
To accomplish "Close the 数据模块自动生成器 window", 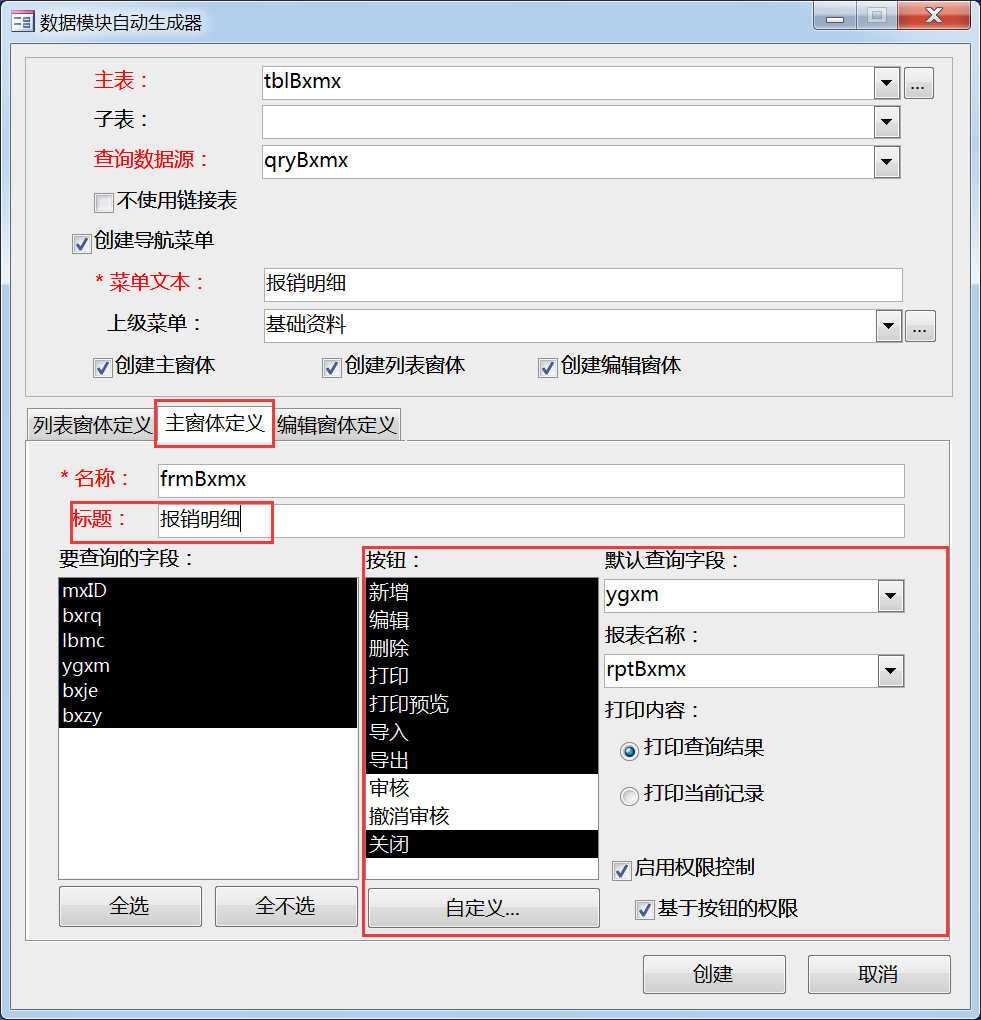I will click(x=934, y=16).
